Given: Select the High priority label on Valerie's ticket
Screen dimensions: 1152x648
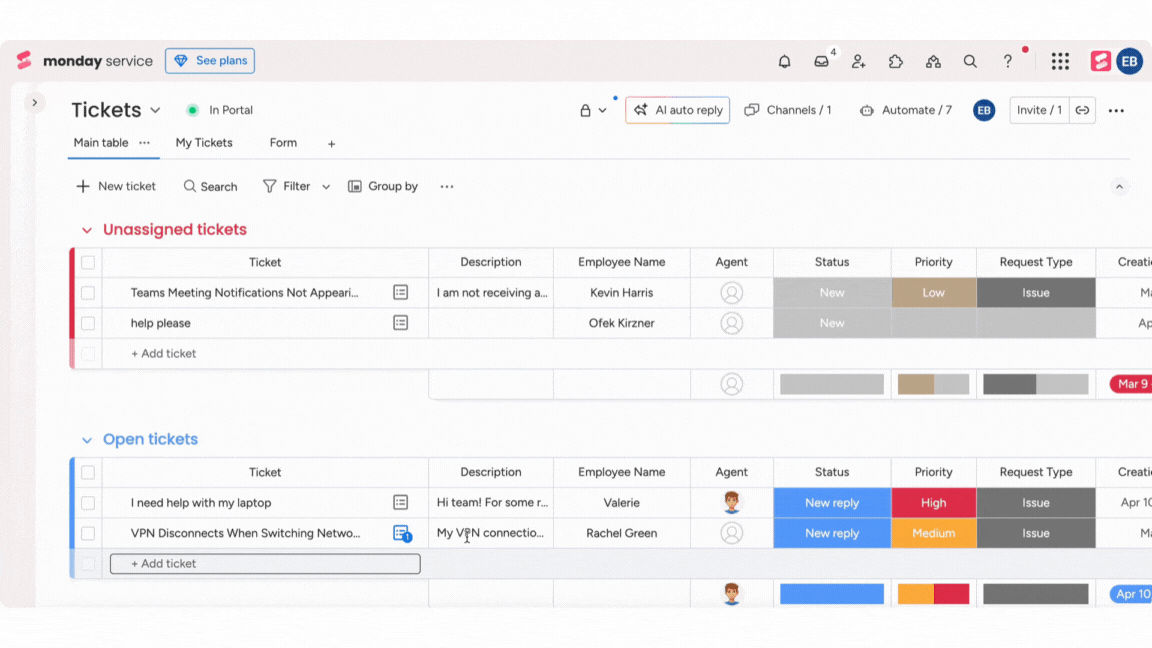Looking at the screenshot, I should (933, 502).
